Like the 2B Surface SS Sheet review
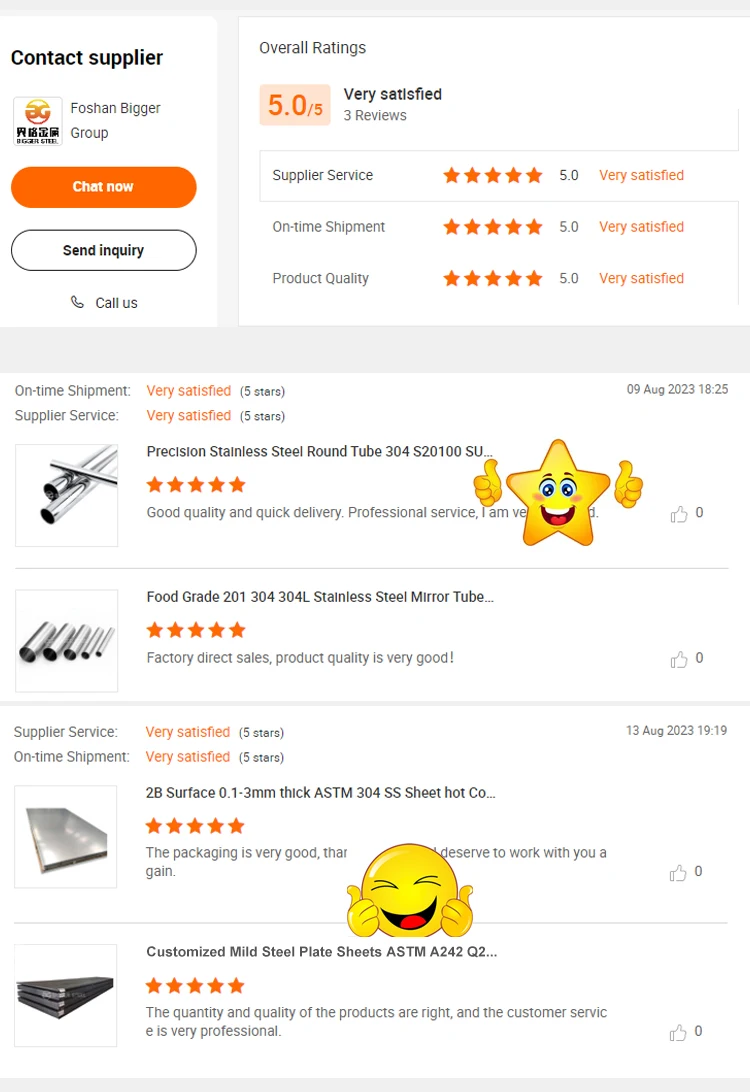Image resolution: width=750 pixels, height=1092 pixels. [678, 873]
